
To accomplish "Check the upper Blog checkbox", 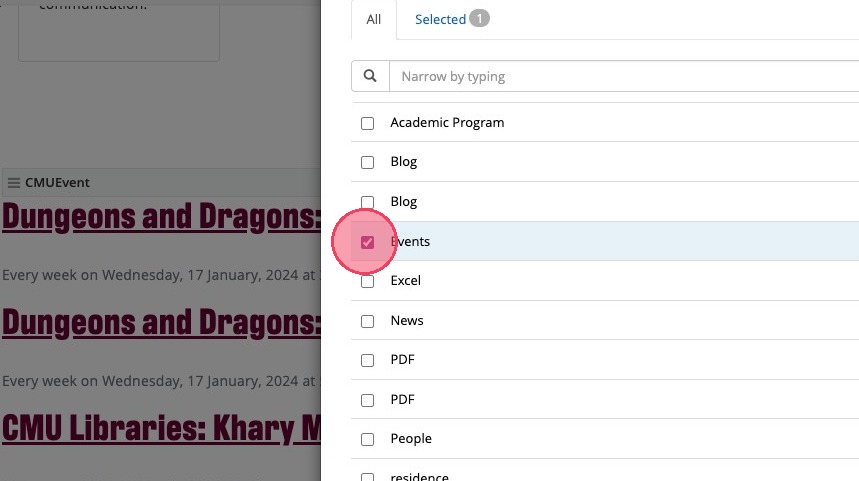I will tap(368, 162).
